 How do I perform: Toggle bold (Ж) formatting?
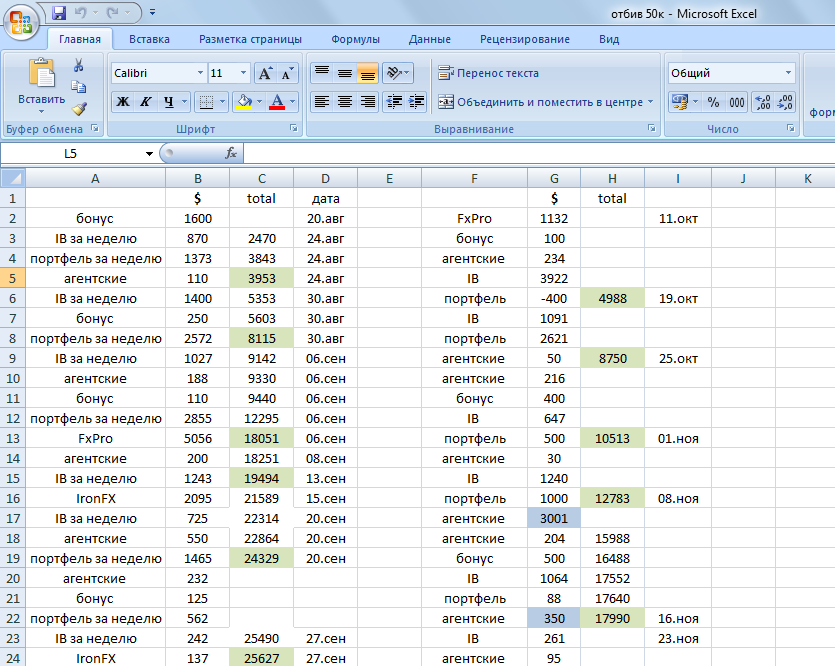coord(123,102)
